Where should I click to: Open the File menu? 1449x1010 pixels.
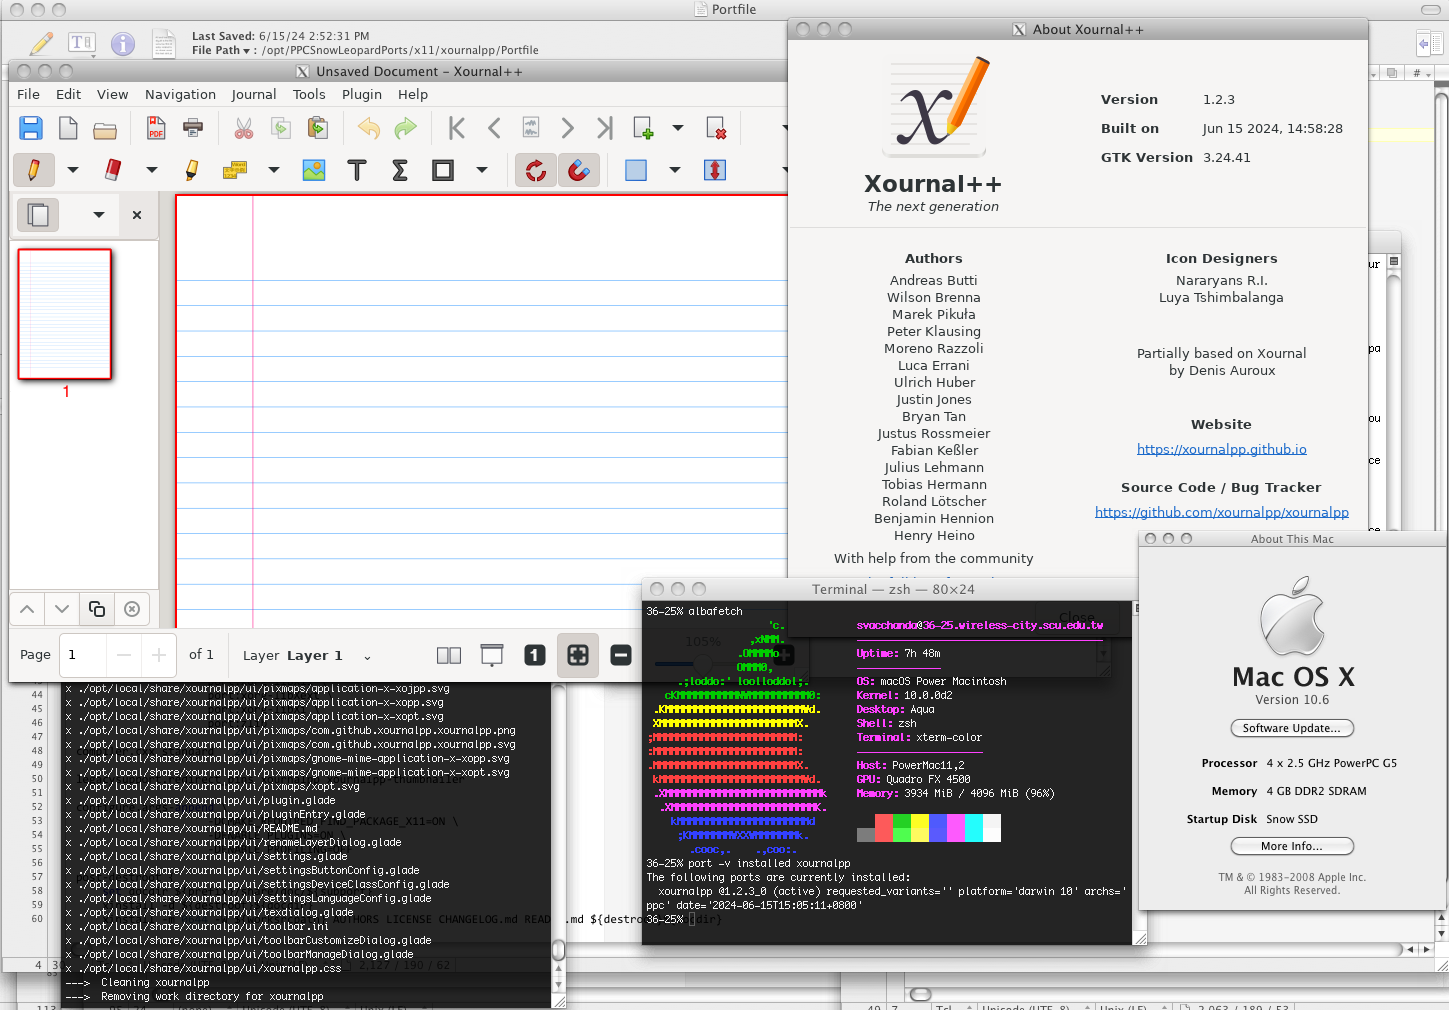(29, 94)
